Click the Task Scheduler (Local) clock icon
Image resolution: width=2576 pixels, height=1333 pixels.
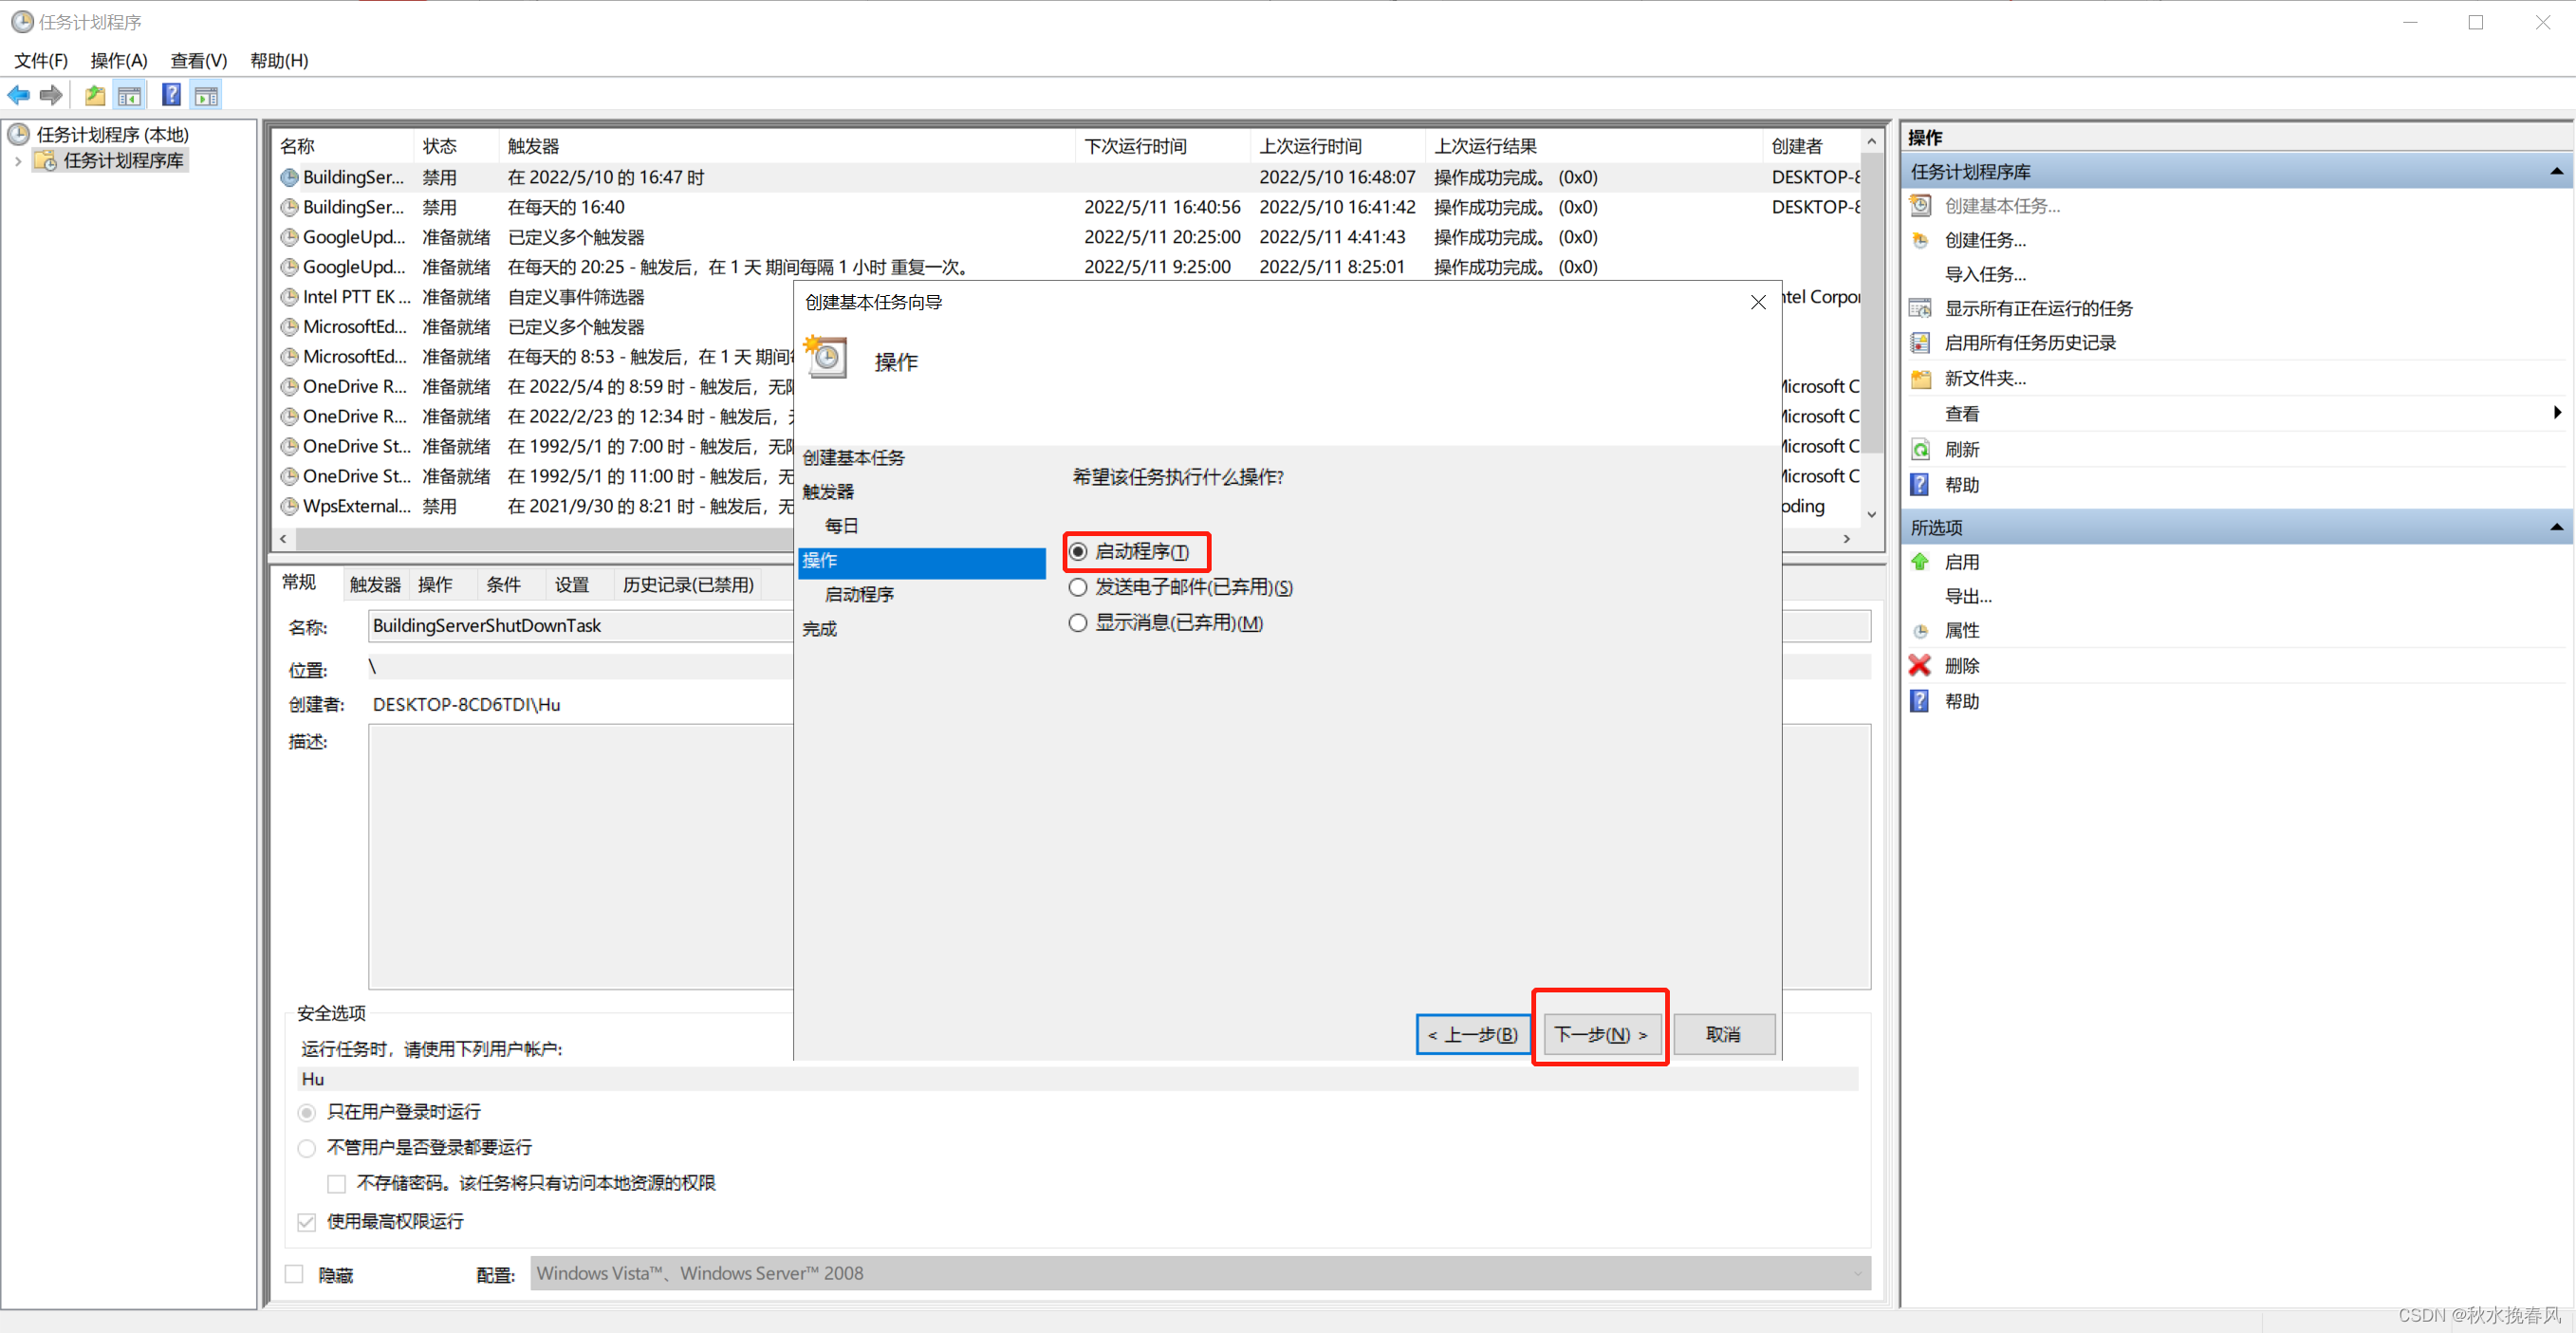[19, 134]
